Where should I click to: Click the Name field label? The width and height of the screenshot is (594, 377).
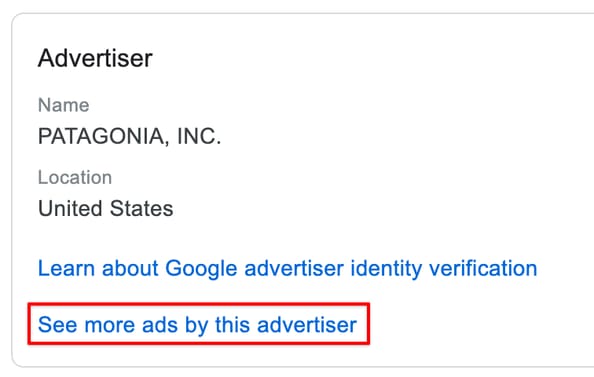[64, 105]
